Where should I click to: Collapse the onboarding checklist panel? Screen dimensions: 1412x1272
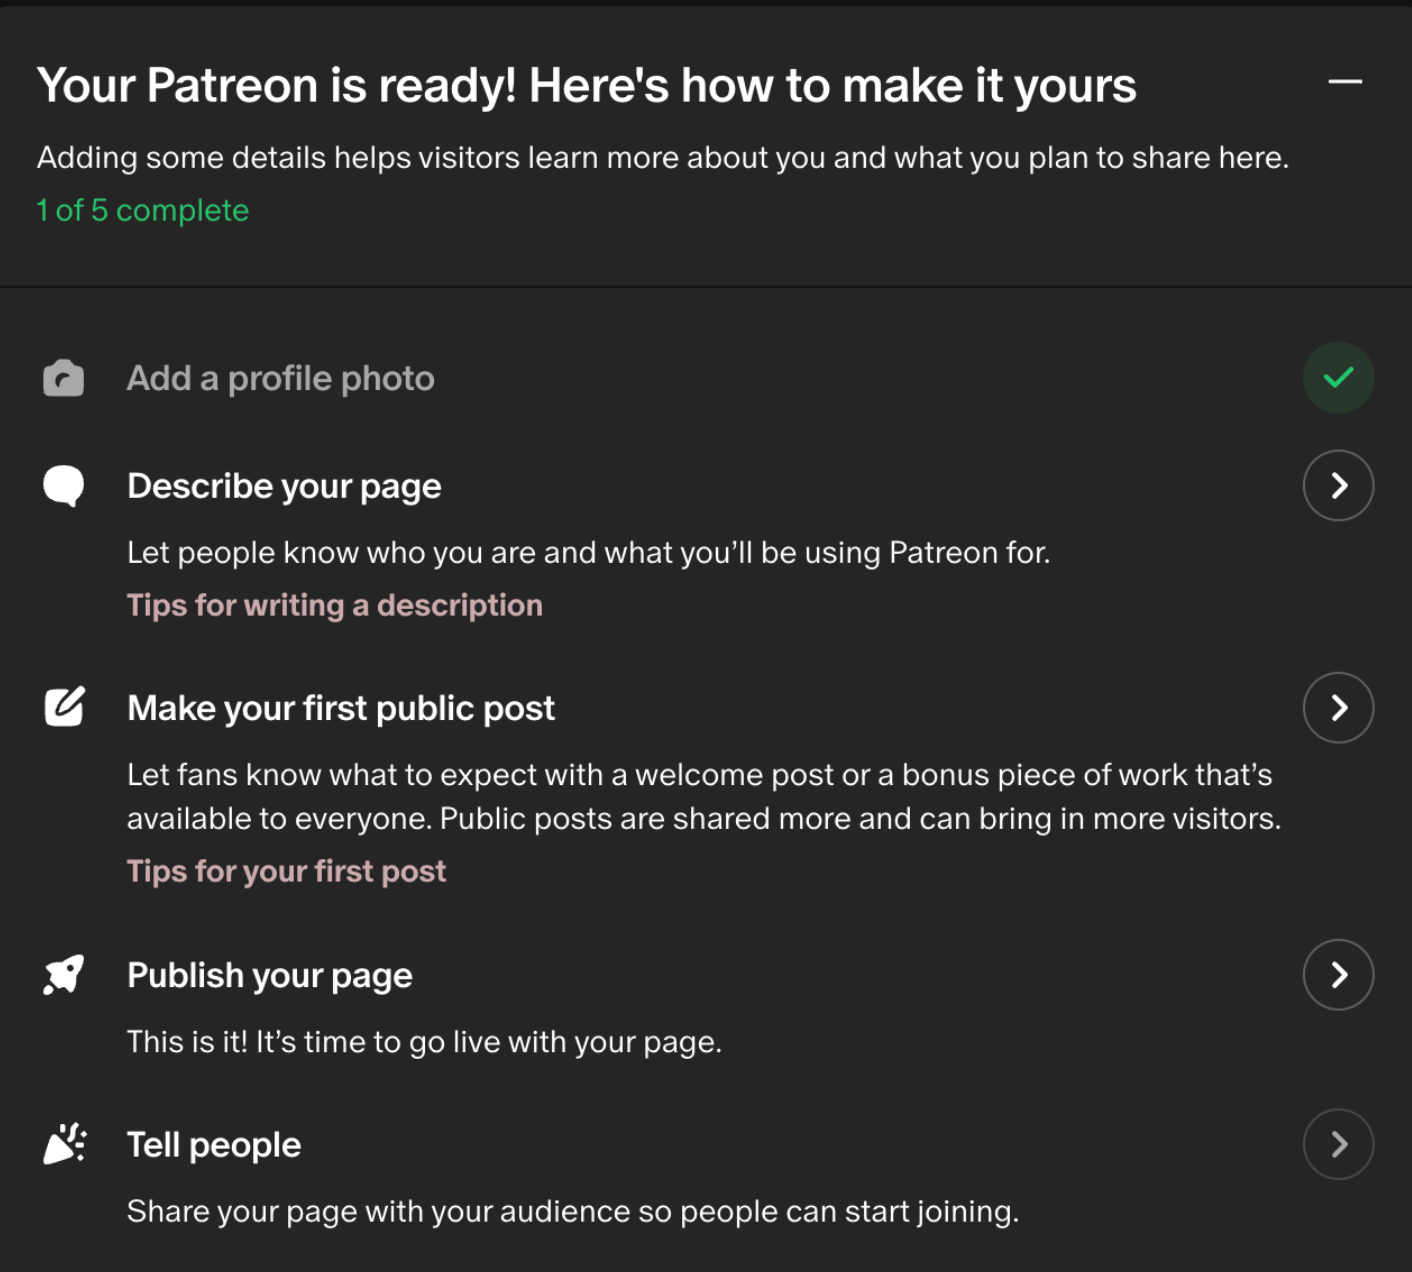[1345, 83]
